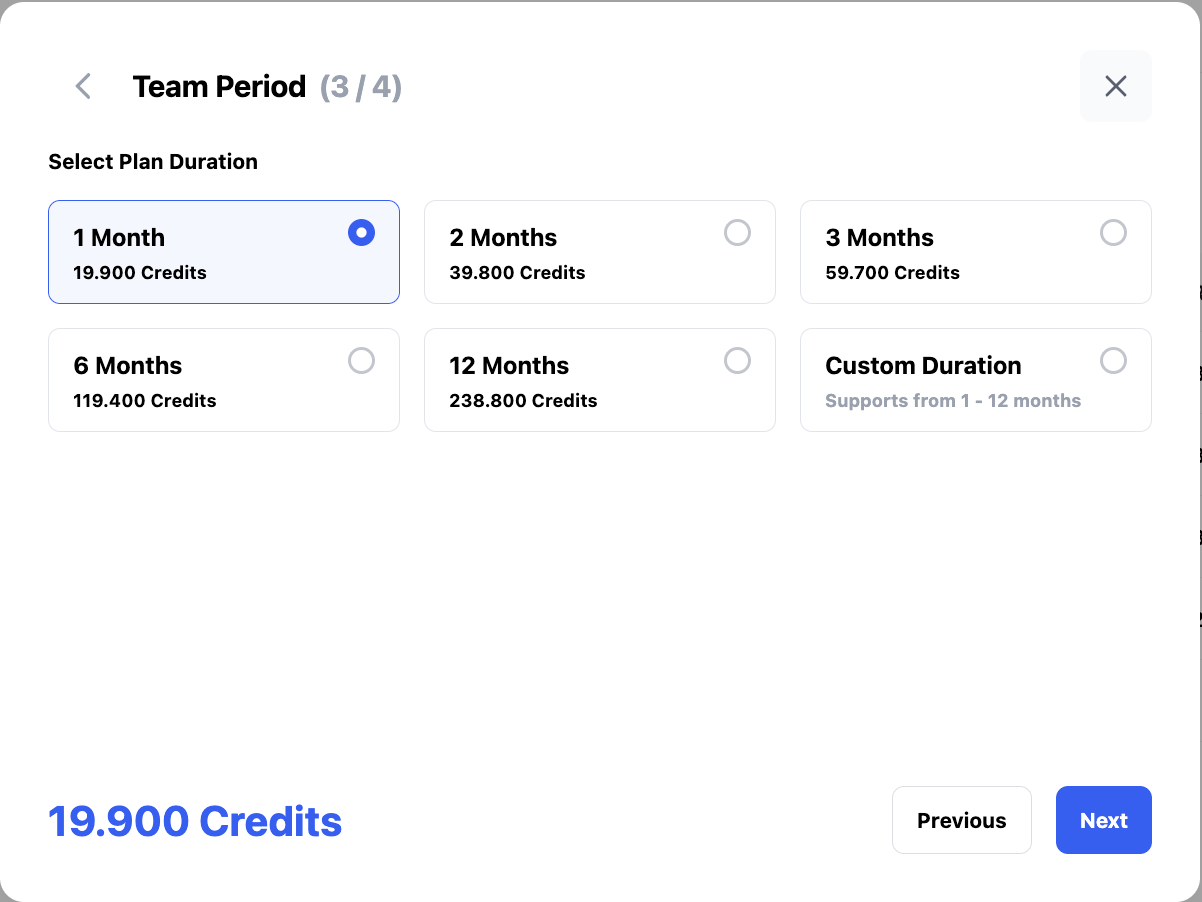Image resolution: width=1202 pixels, height=902 pixels.
Task: Choose the 3 Months radio button
Action: tap(1113, 233)
